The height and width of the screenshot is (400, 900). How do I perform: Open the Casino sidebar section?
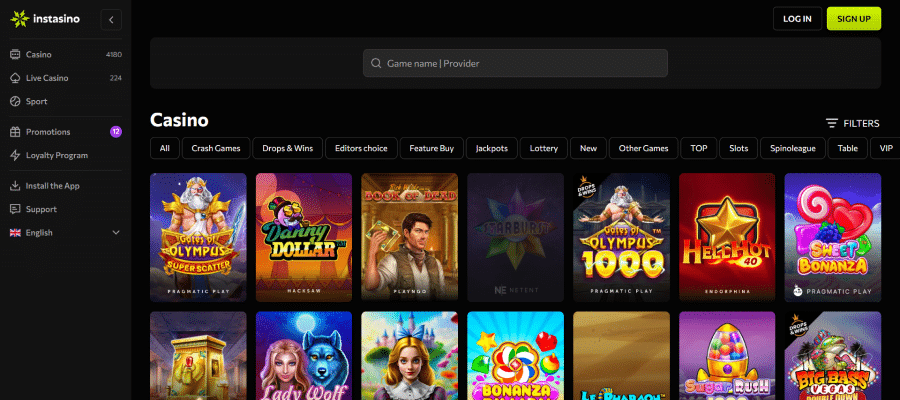pos(65,55)
